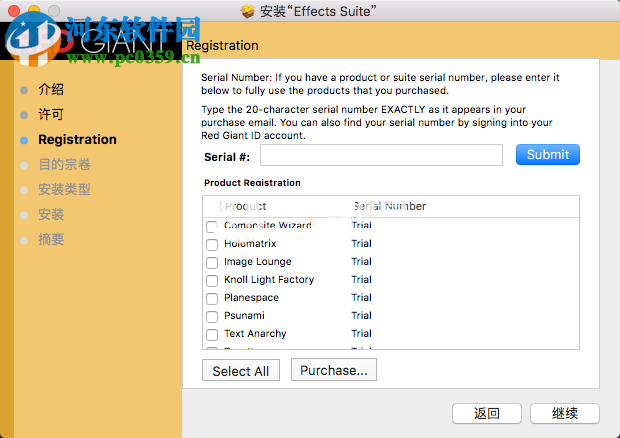Click the Serial Number column header
Screen dimensions: 620x438
390,206
